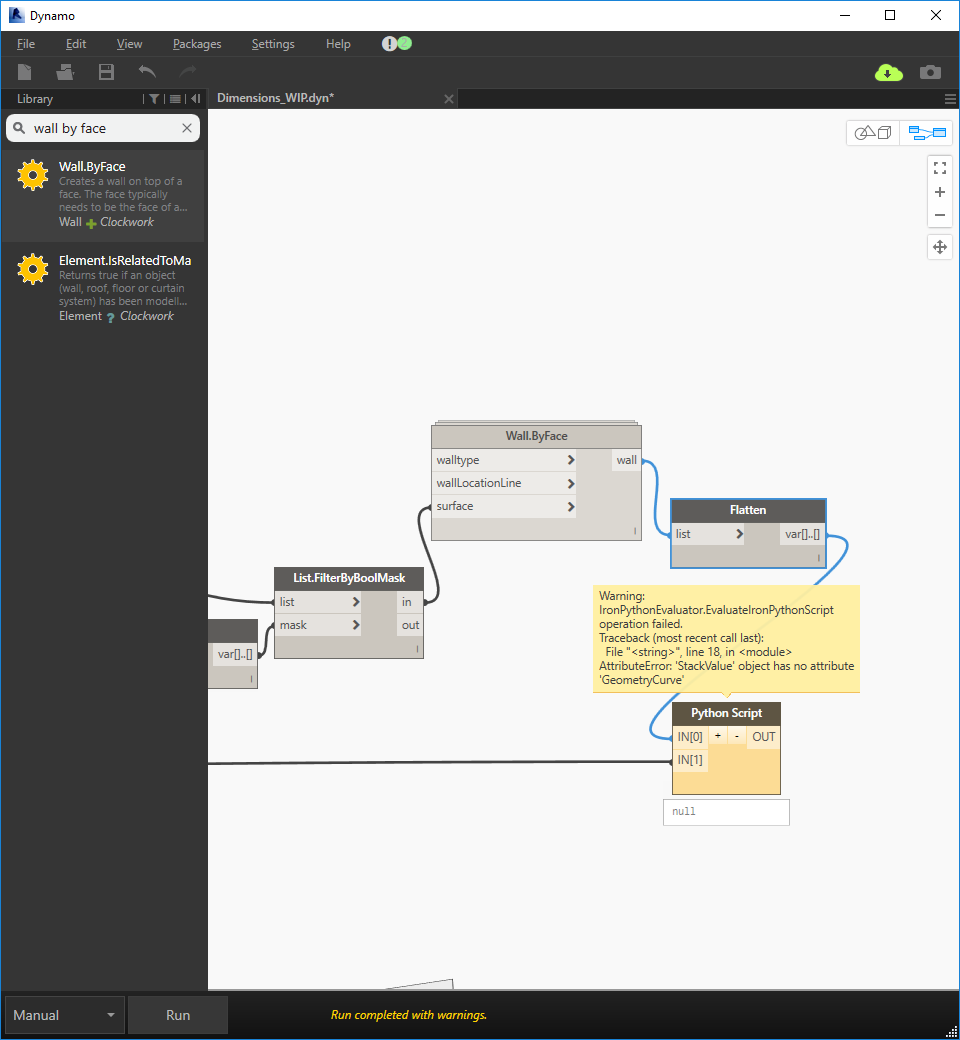This screenshot has height=1040, width=960.
Task: Click the Flatten list input chevron
Action: (739, 534)
